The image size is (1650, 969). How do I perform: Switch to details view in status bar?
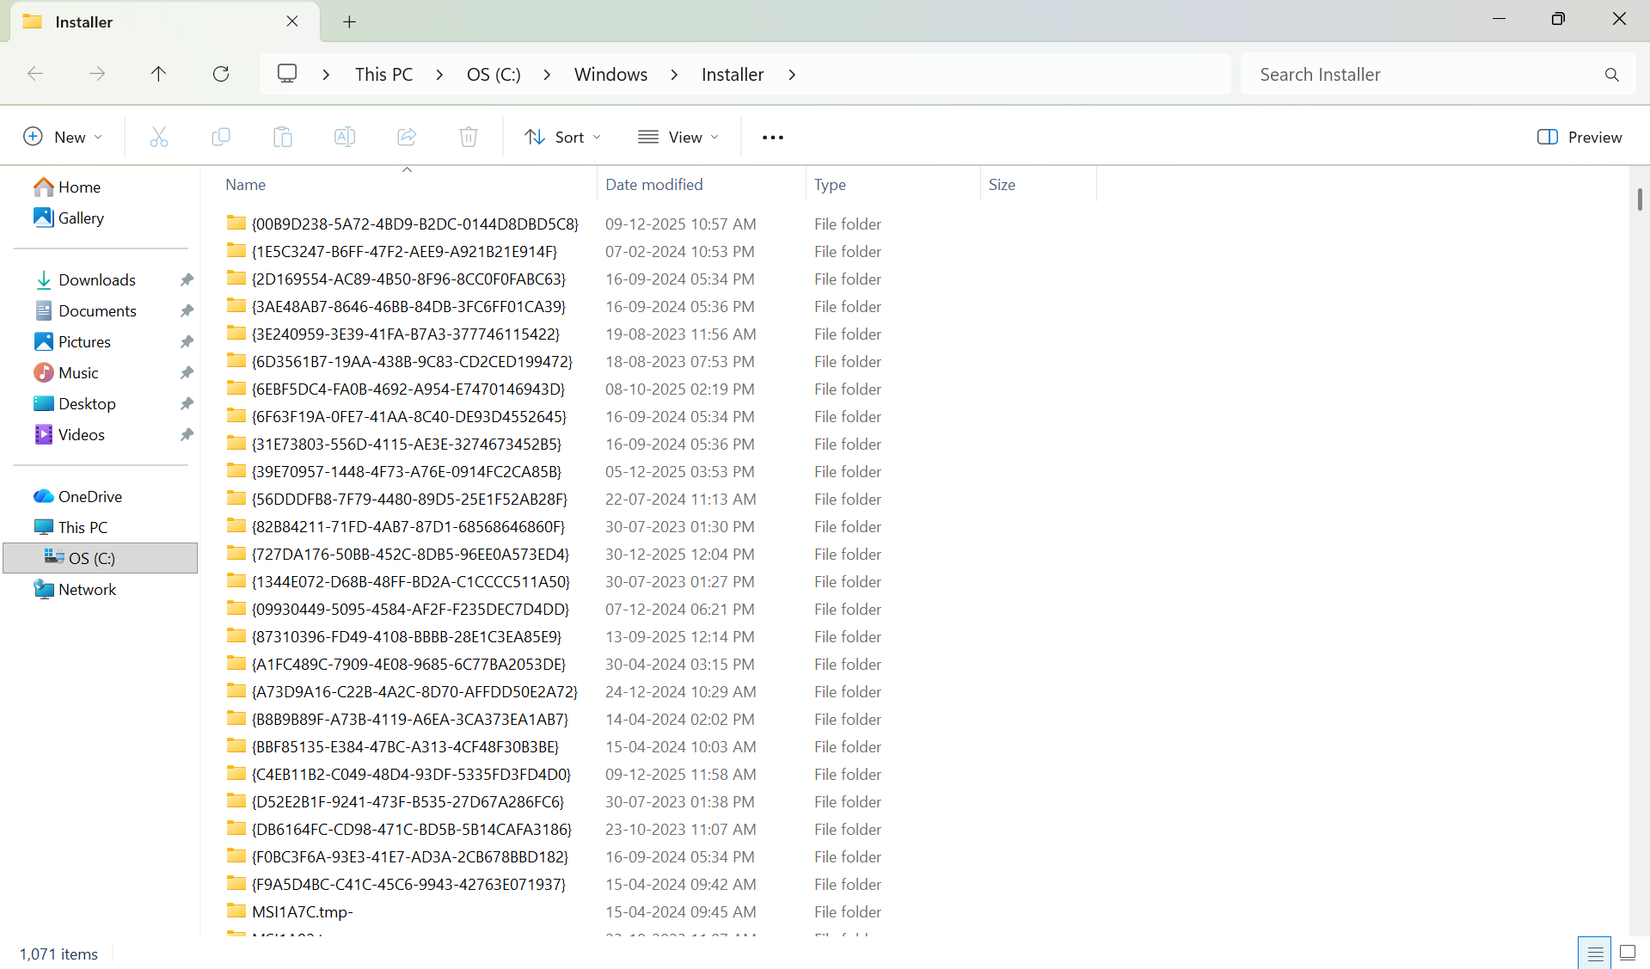tap(1595, 953)
